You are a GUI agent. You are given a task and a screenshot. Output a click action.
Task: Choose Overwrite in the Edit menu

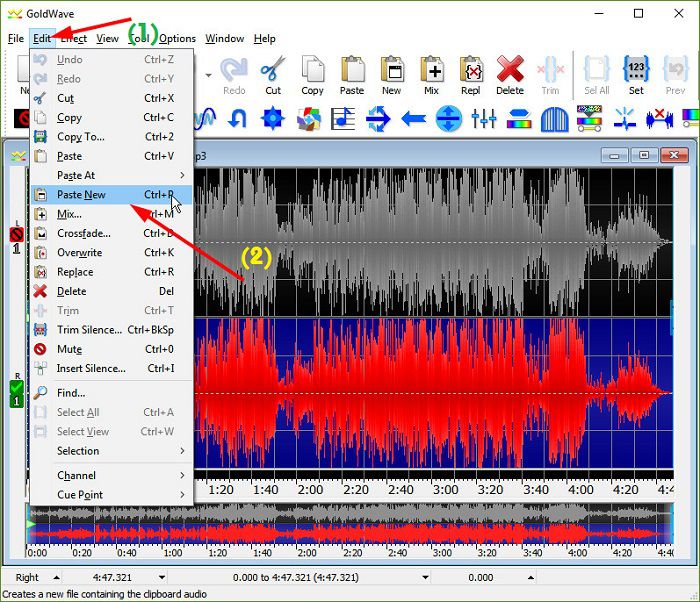pos(112,252)
